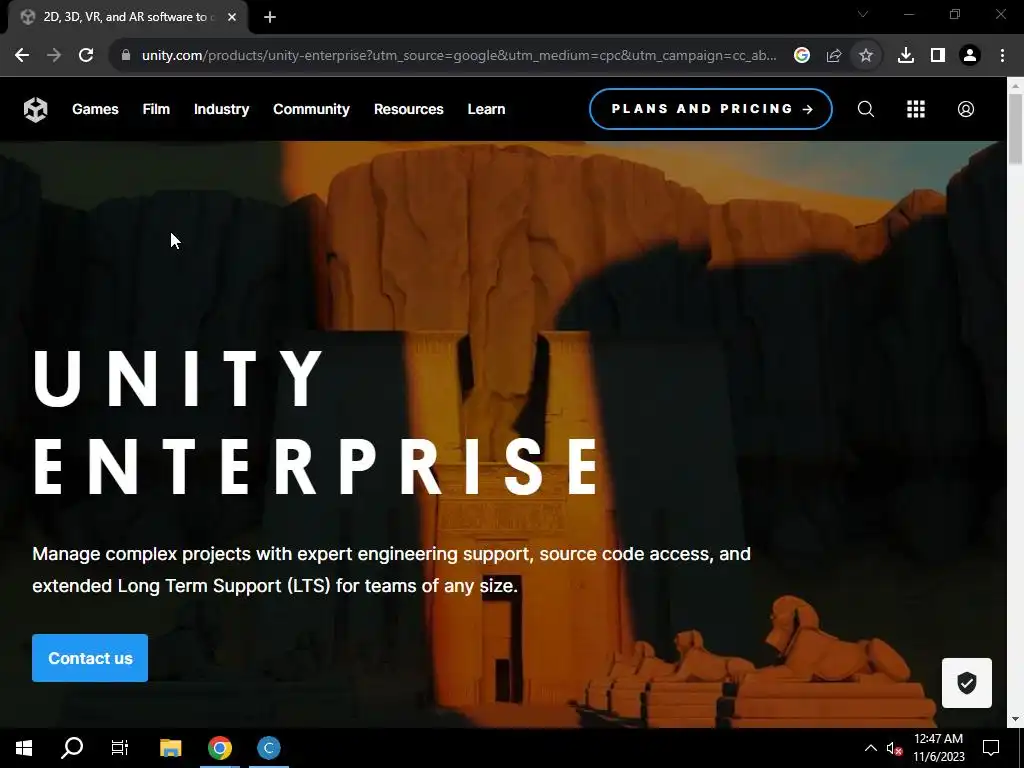The image size is (1024, 768).
Task: Open Windows taskbar search
Action: coord(72,748)
